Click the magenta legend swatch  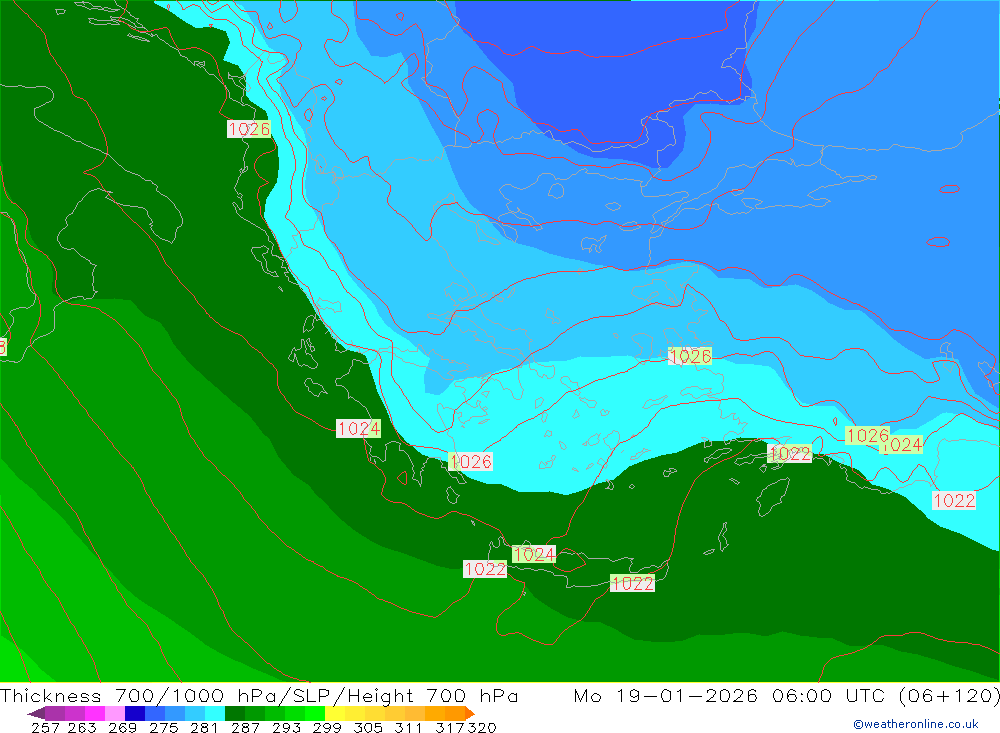[94, 713]
